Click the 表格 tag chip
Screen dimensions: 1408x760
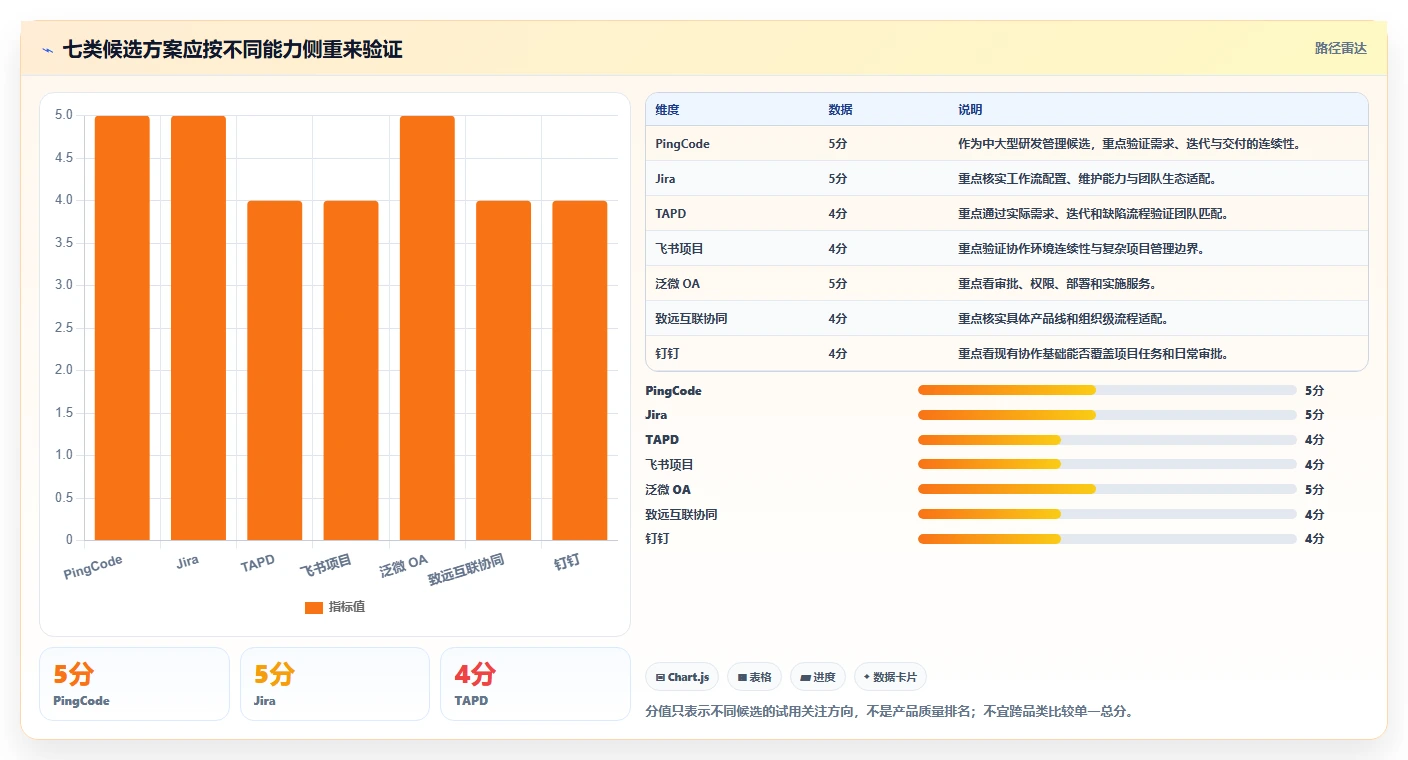pyautogui.click(x=754, y=677)
